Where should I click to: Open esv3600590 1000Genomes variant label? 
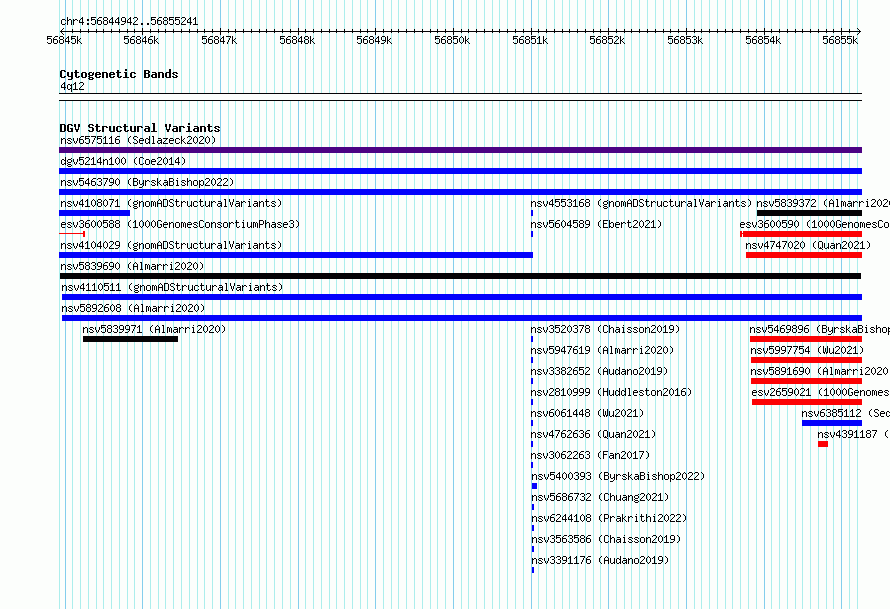coord(815,224)
